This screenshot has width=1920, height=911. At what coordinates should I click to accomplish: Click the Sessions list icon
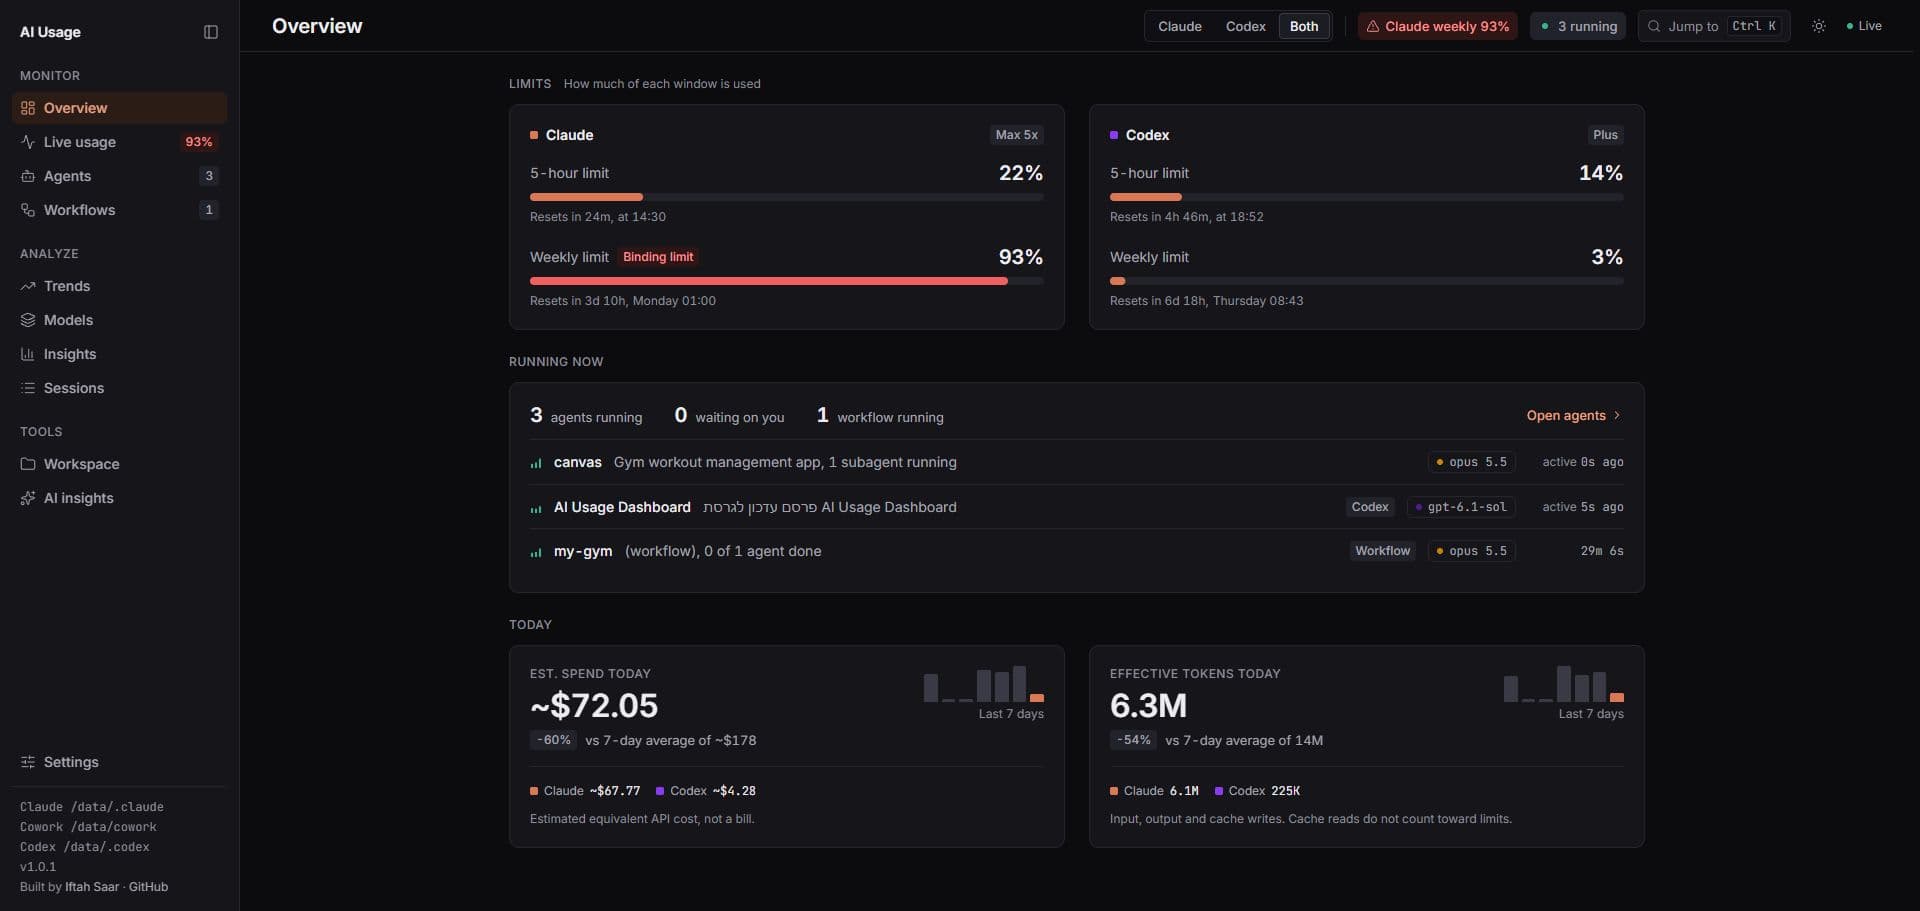(x=28, y=388)
